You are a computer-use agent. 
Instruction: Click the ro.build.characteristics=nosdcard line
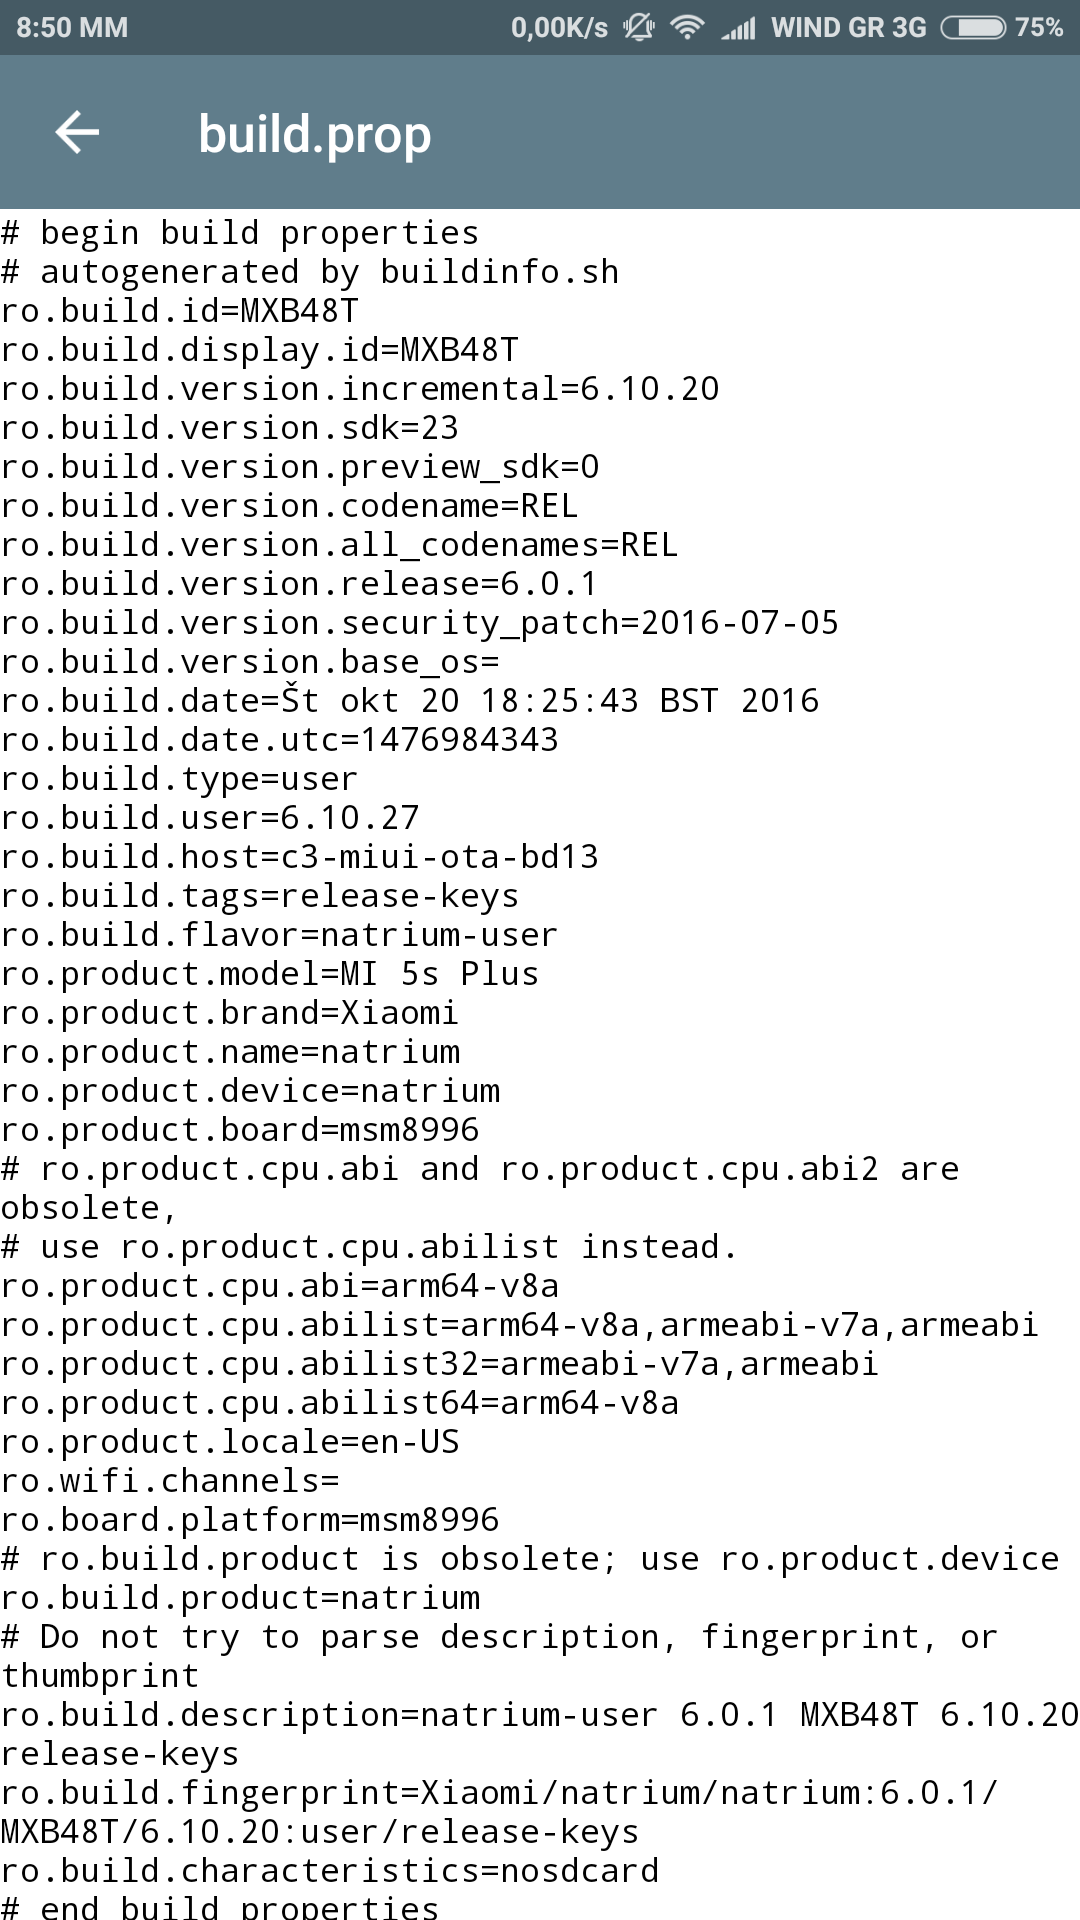(330, 1871)
